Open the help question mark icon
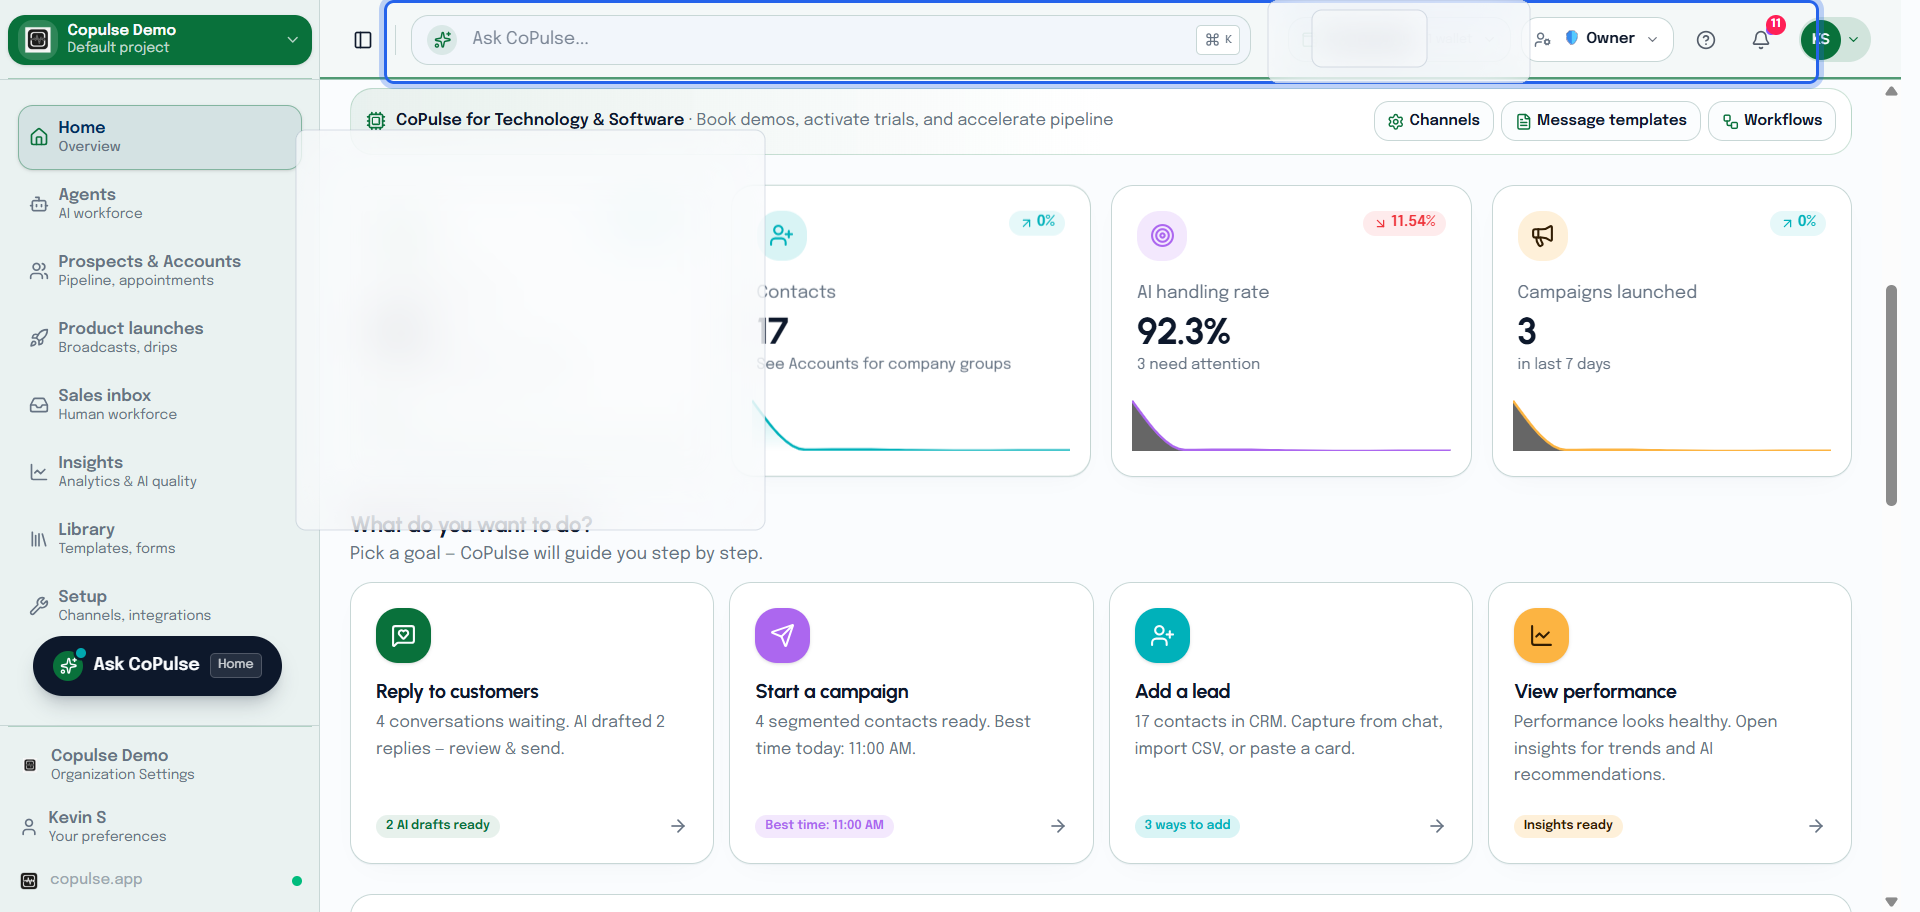 pos(1706,40)
